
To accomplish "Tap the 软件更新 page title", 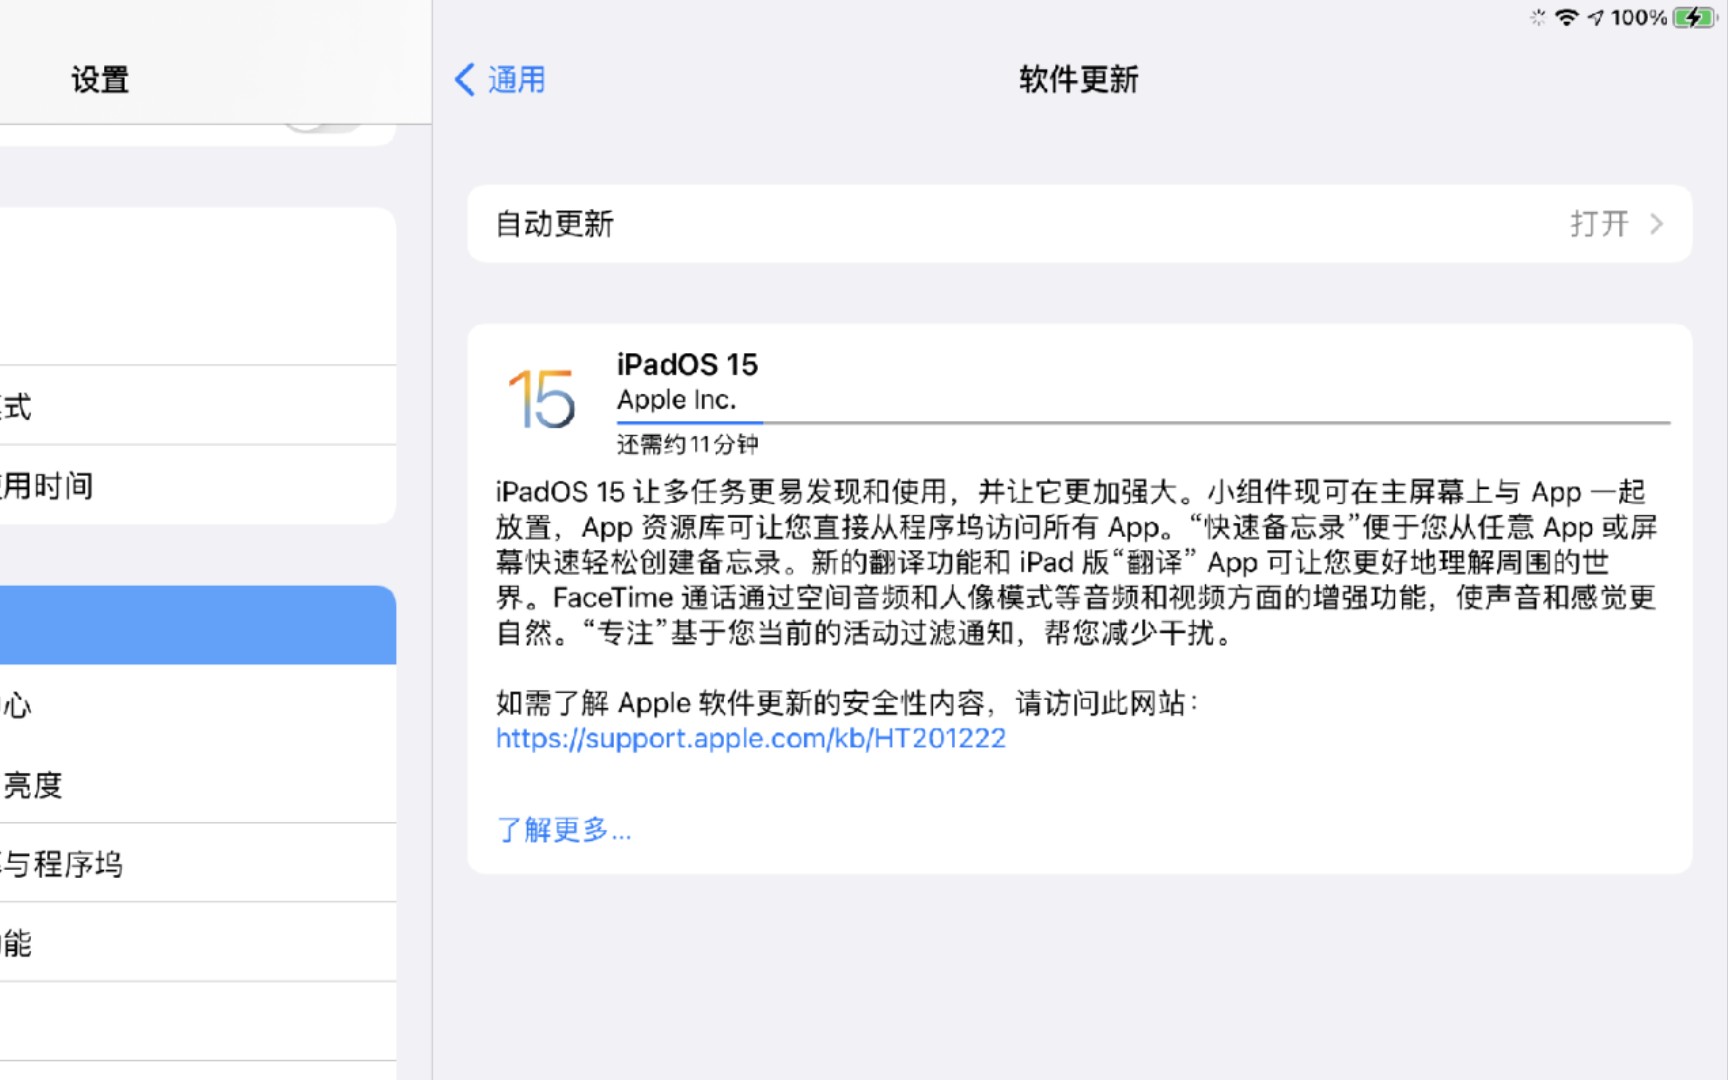I will point(1079,79).
